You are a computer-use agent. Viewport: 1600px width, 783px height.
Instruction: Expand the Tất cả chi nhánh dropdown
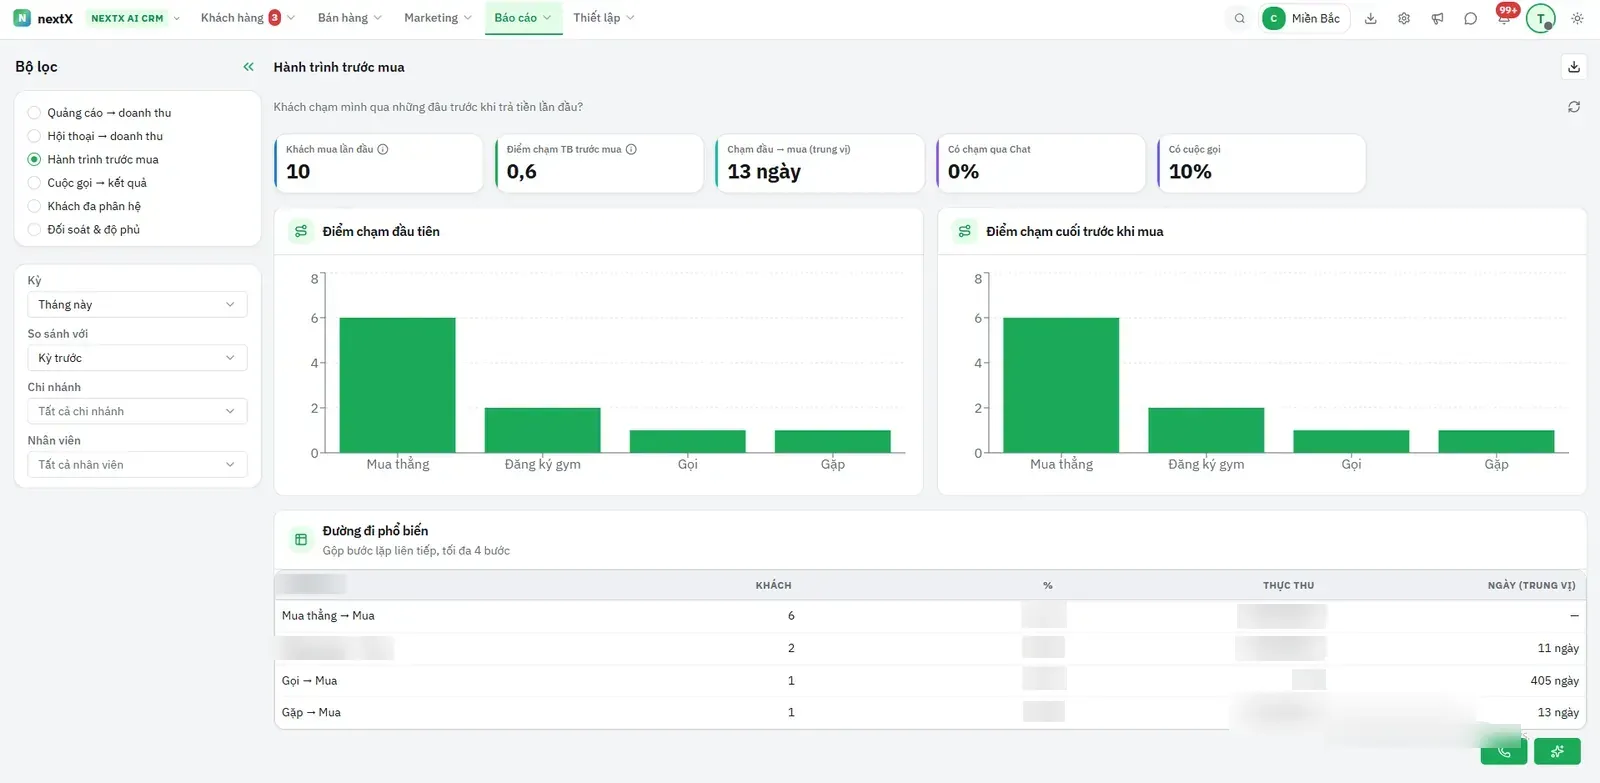[137, 411]
